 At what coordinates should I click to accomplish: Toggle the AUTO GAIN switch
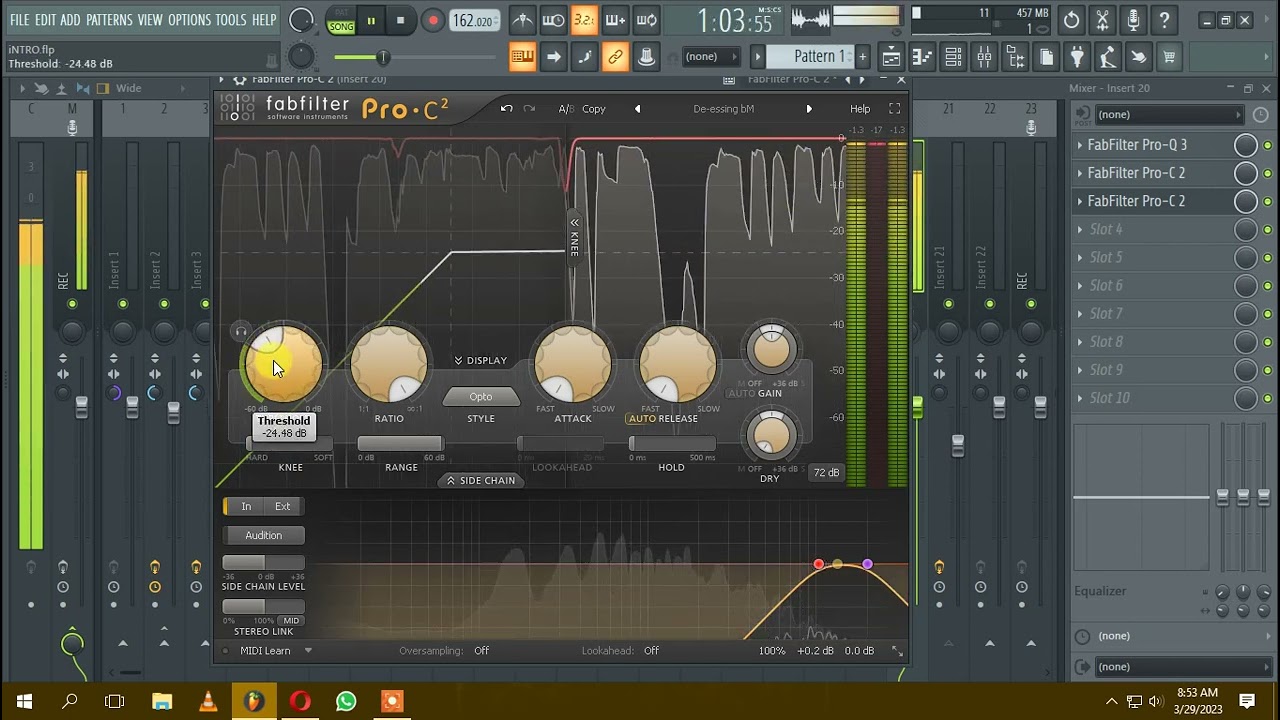(x=741, y=393)
